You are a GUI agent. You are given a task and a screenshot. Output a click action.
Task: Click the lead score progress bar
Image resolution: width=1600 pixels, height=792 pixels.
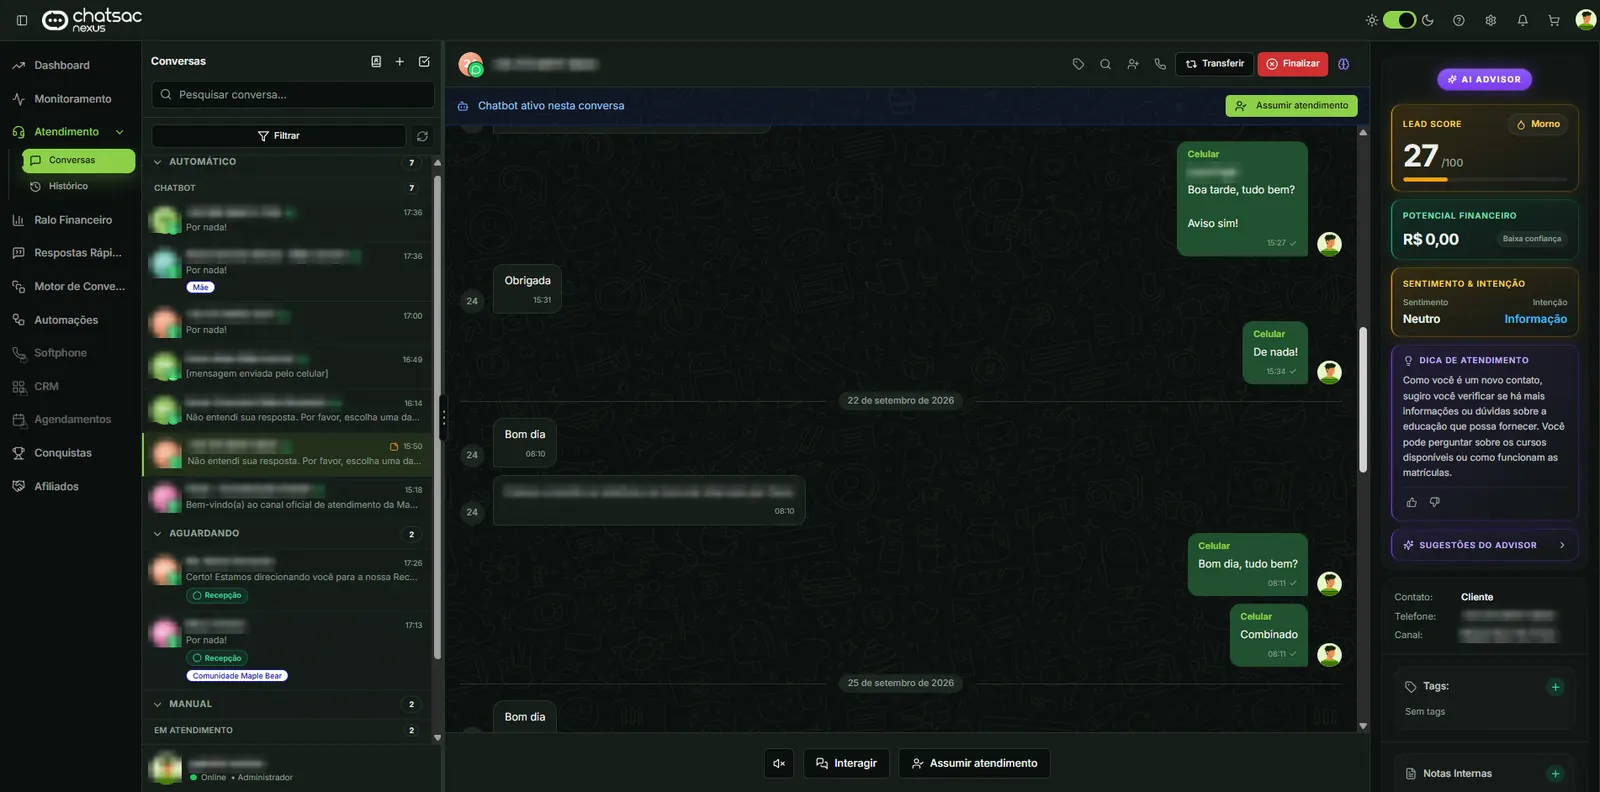tap(1485, 180)
